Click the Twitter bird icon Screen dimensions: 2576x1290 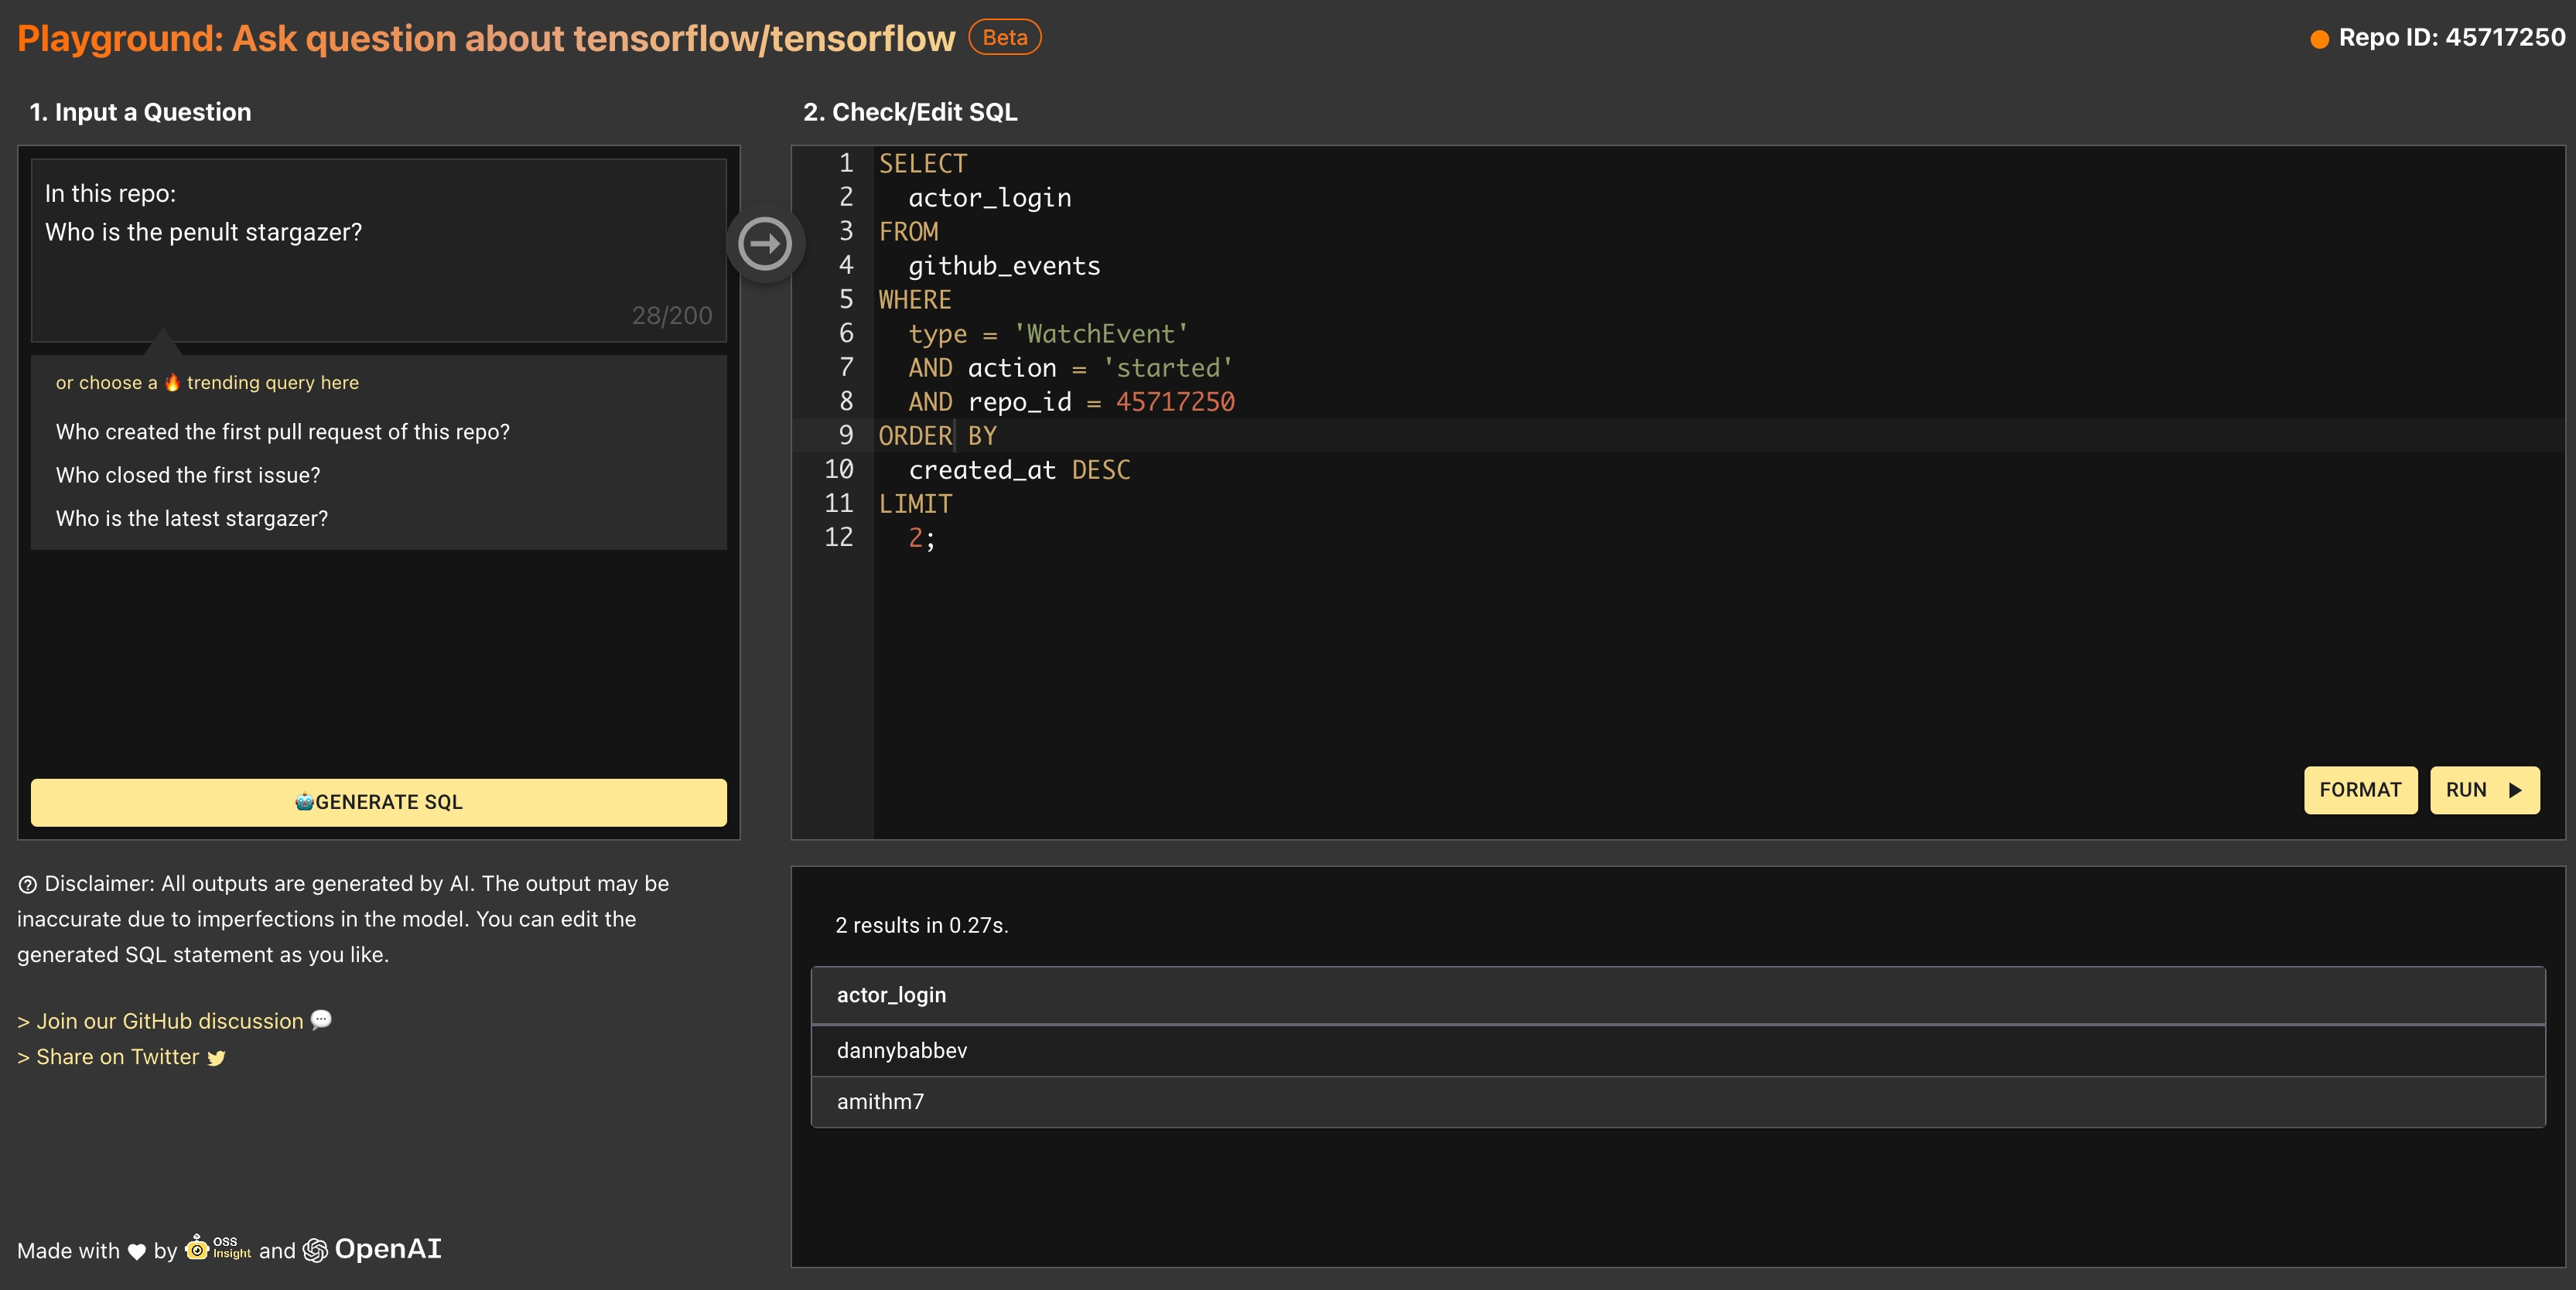pos(216,1058)
